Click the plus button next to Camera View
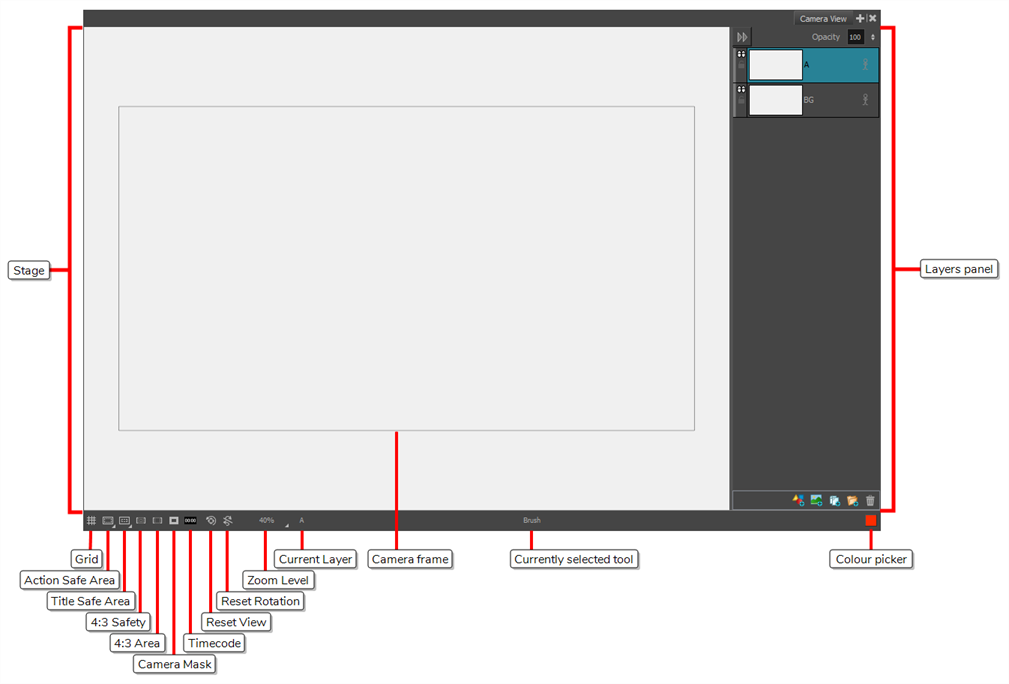Image resolution: width=1009 pixels, height=684 pixels. (x=860, y=18)
